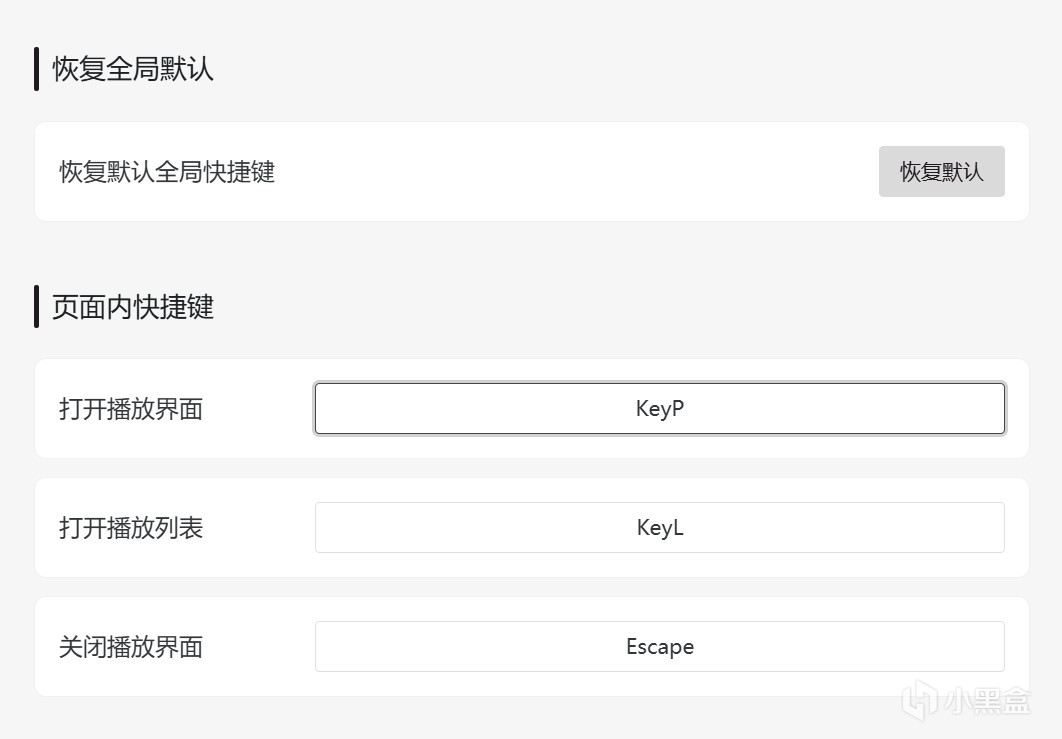Focus the 打开播放界面 shortcut input

coord(659,409)
